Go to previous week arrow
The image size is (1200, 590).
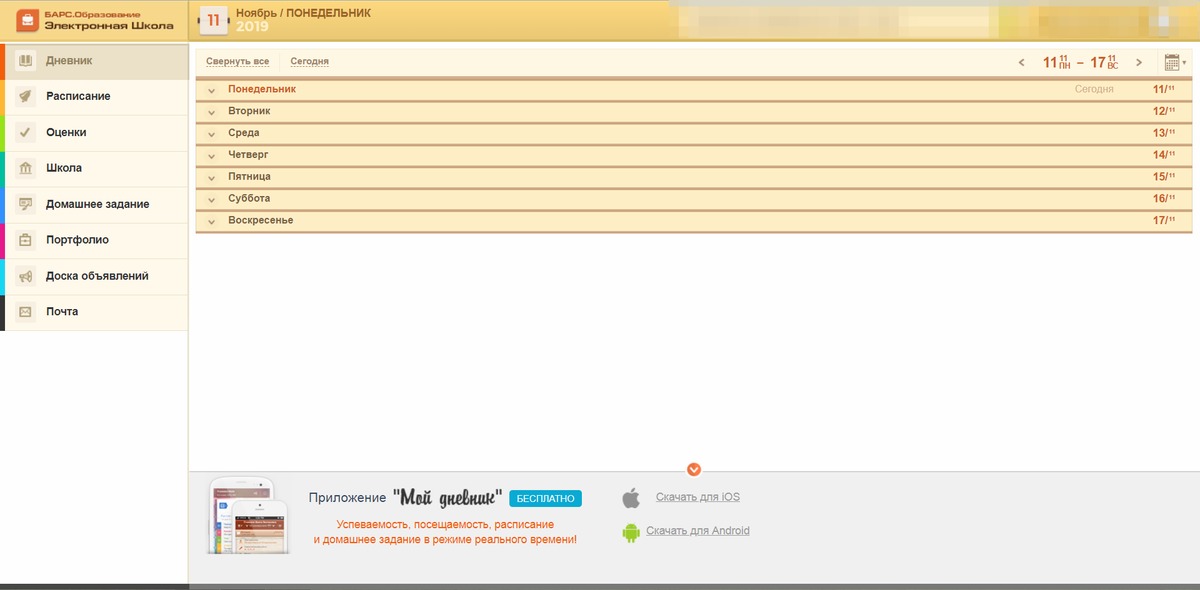1021,62
